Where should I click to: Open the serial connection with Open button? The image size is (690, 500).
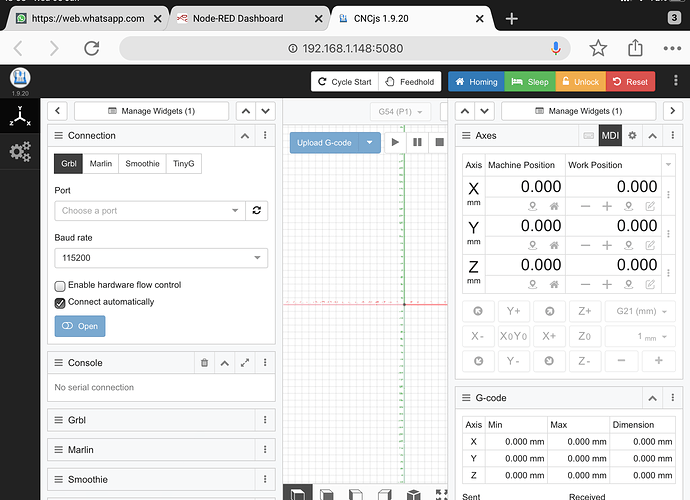[x=80, y=326]
